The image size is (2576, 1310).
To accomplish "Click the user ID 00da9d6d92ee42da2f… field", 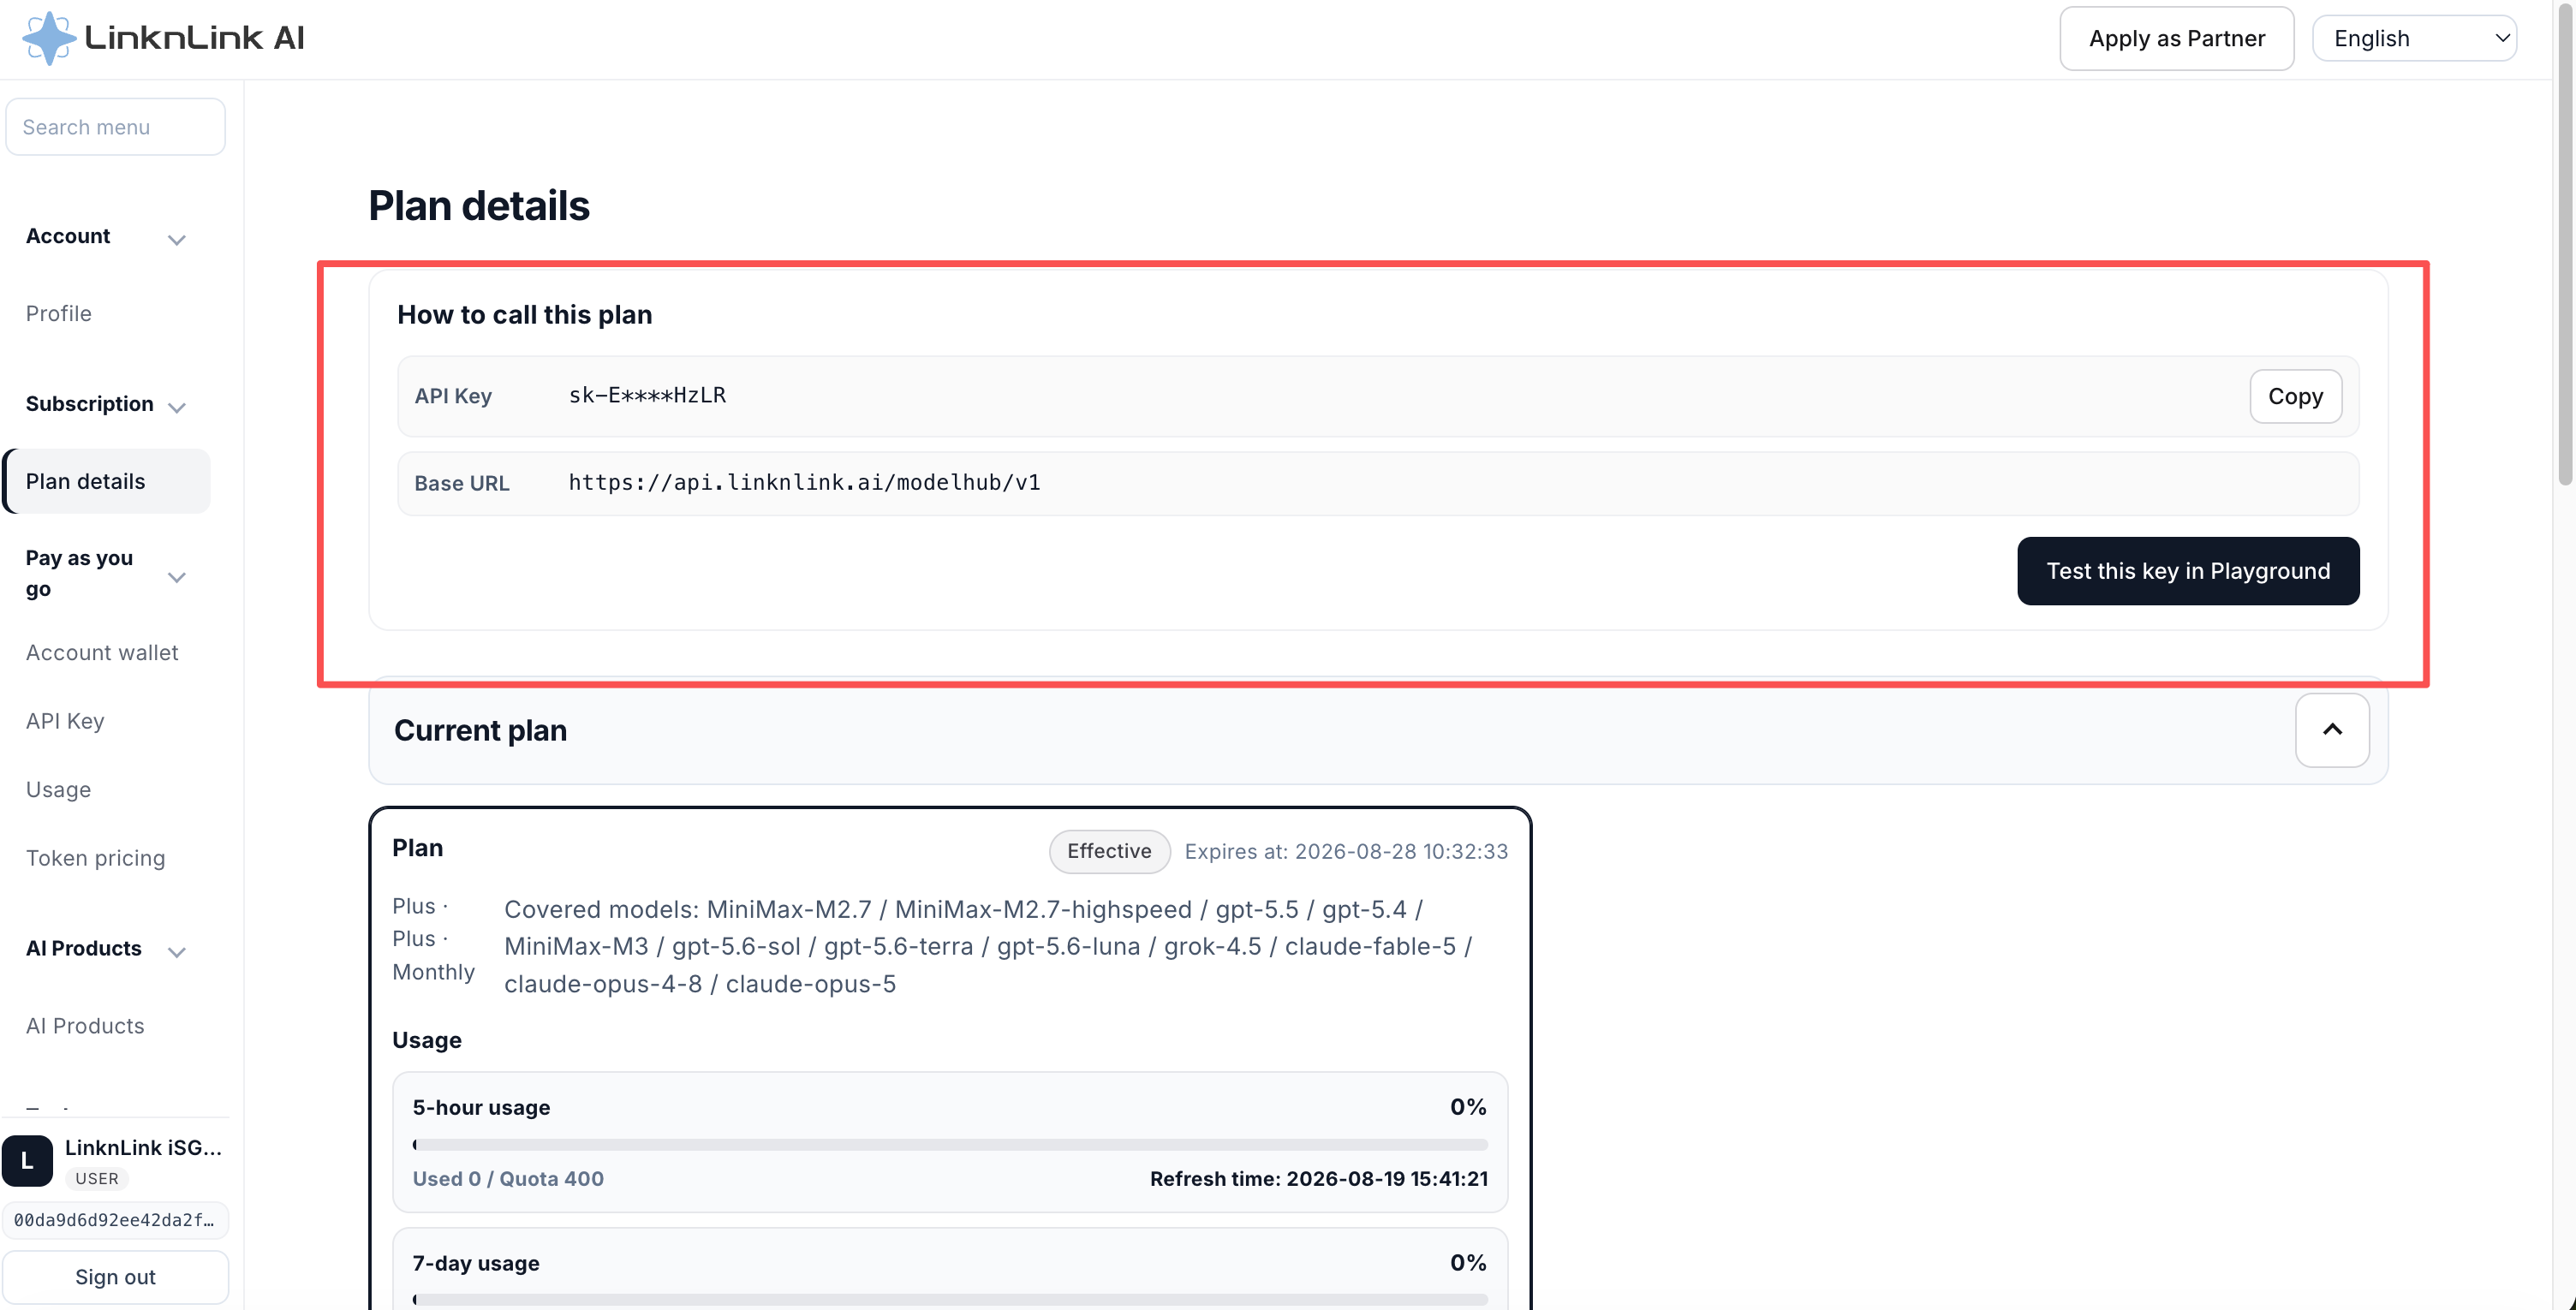I will coord(115,1220).
